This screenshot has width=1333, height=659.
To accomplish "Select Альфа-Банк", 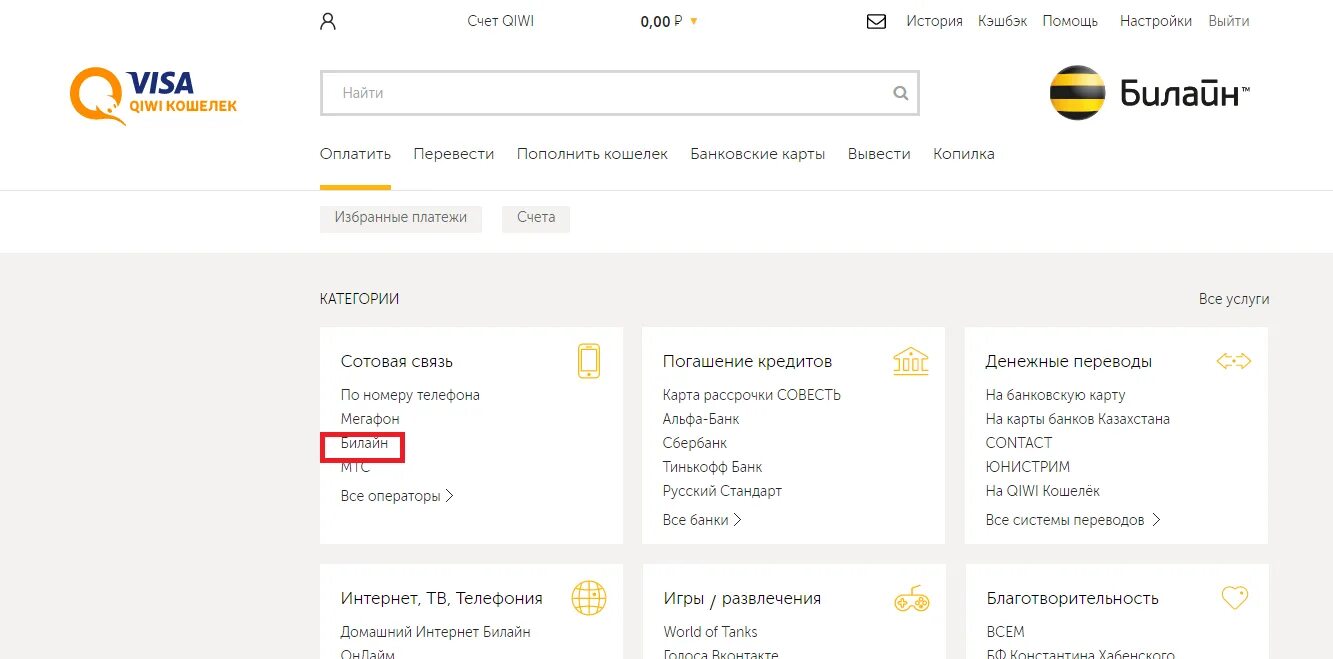I will (701, 419).
